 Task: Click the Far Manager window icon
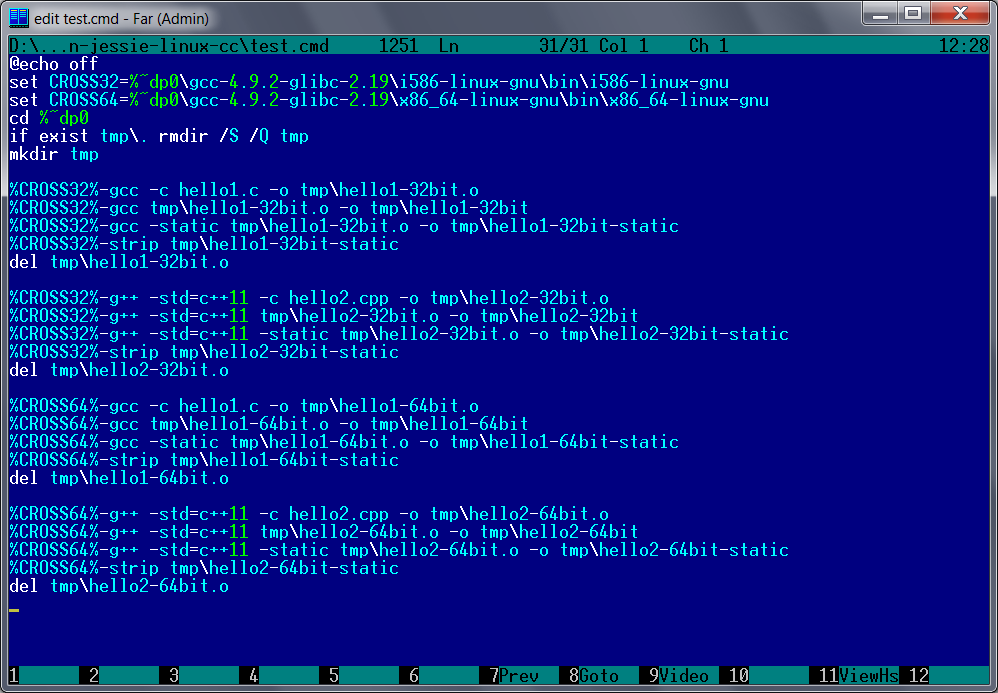tap(19, 17)
